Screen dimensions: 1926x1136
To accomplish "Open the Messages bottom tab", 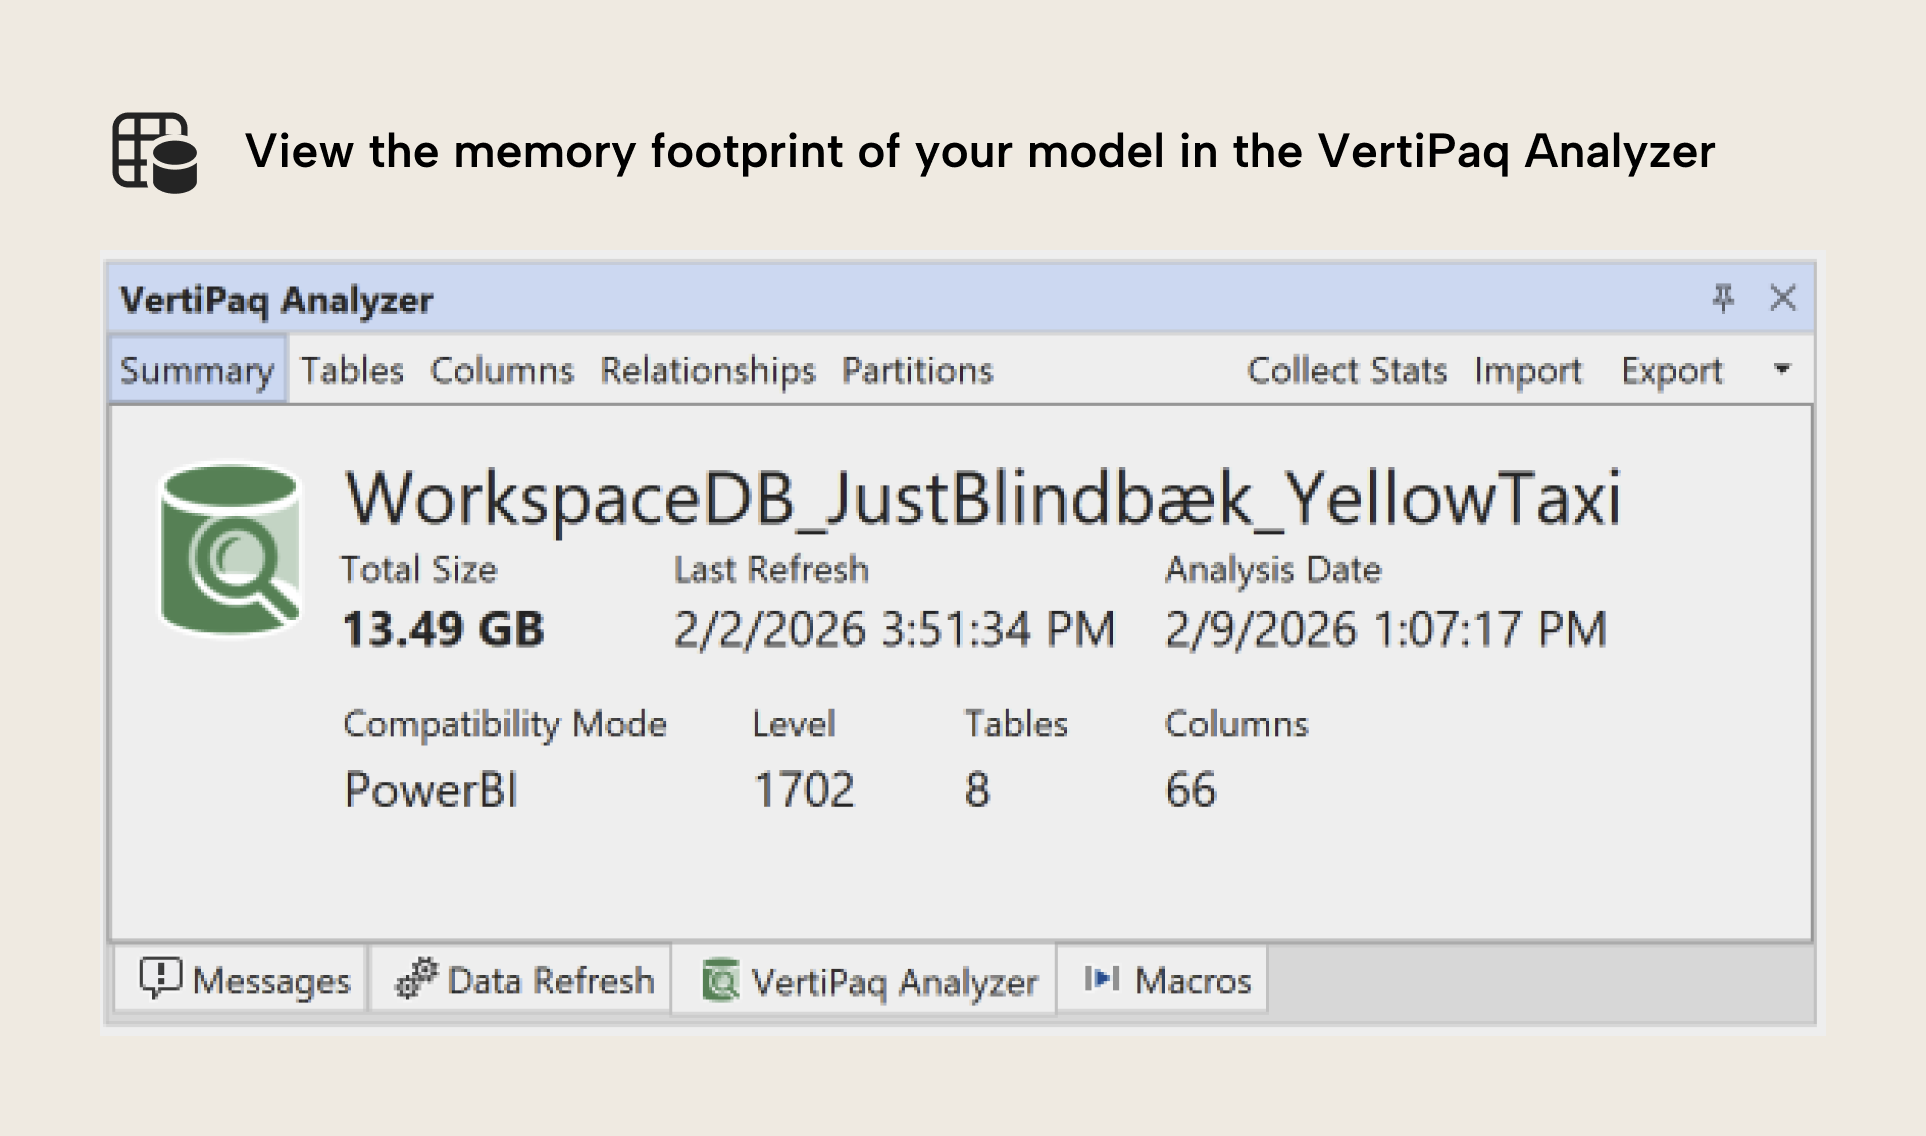I will click(x=240, y=980).
